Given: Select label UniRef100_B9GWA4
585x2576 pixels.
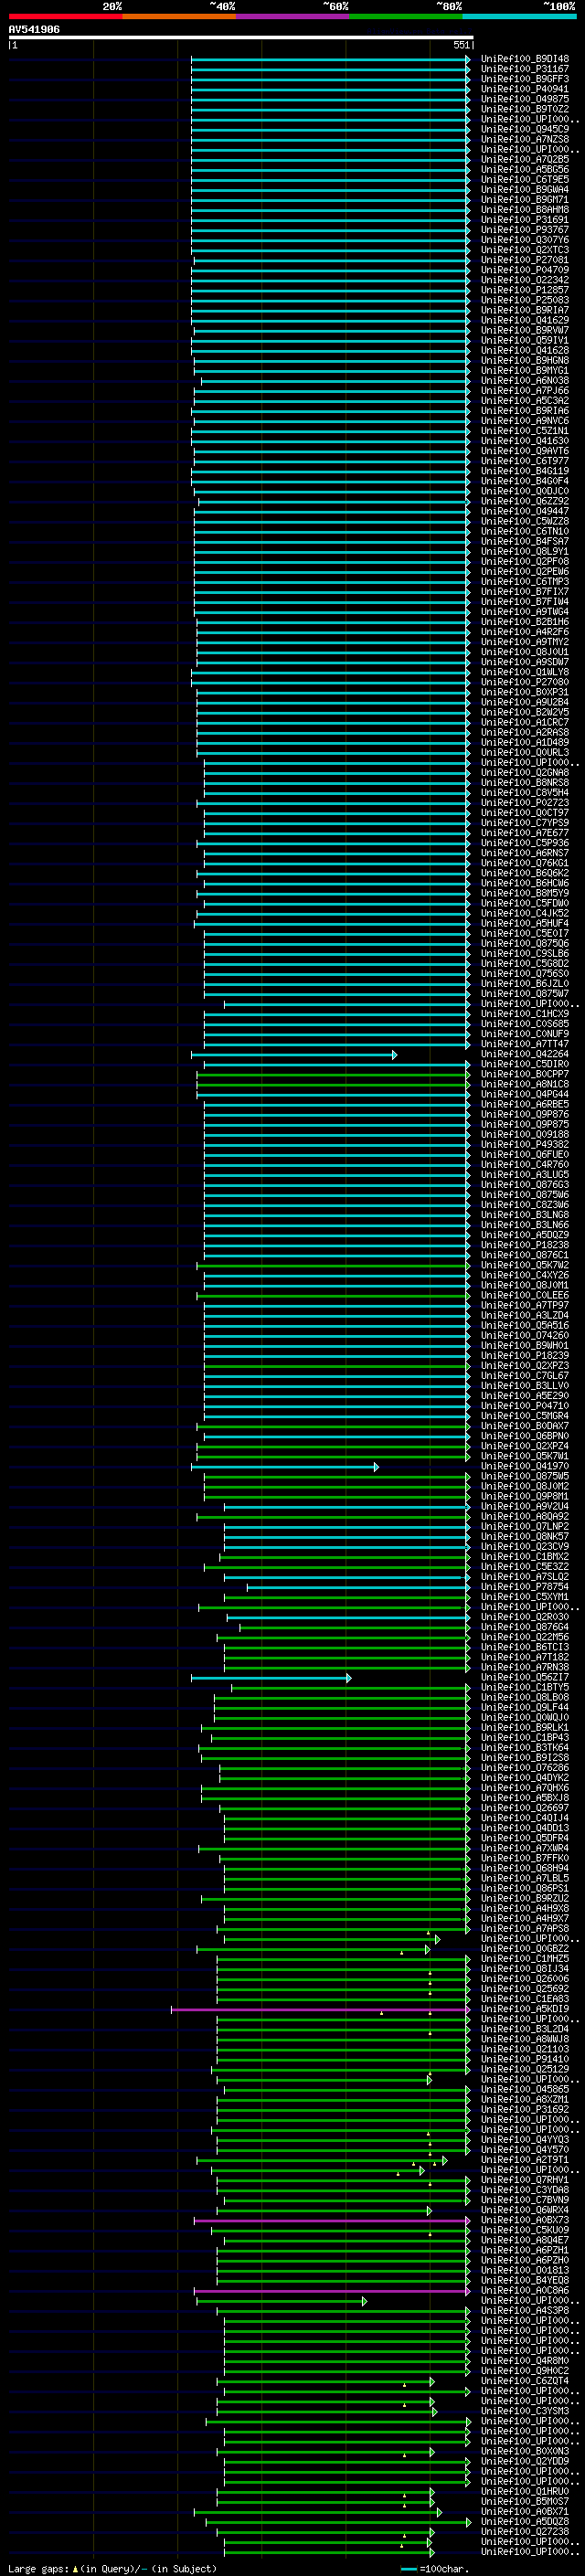Looking at the screenshot, I should coord(524,190).
